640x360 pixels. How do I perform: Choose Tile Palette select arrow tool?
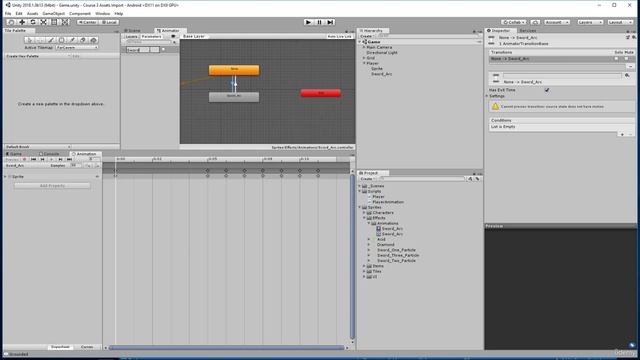point(29,40)
